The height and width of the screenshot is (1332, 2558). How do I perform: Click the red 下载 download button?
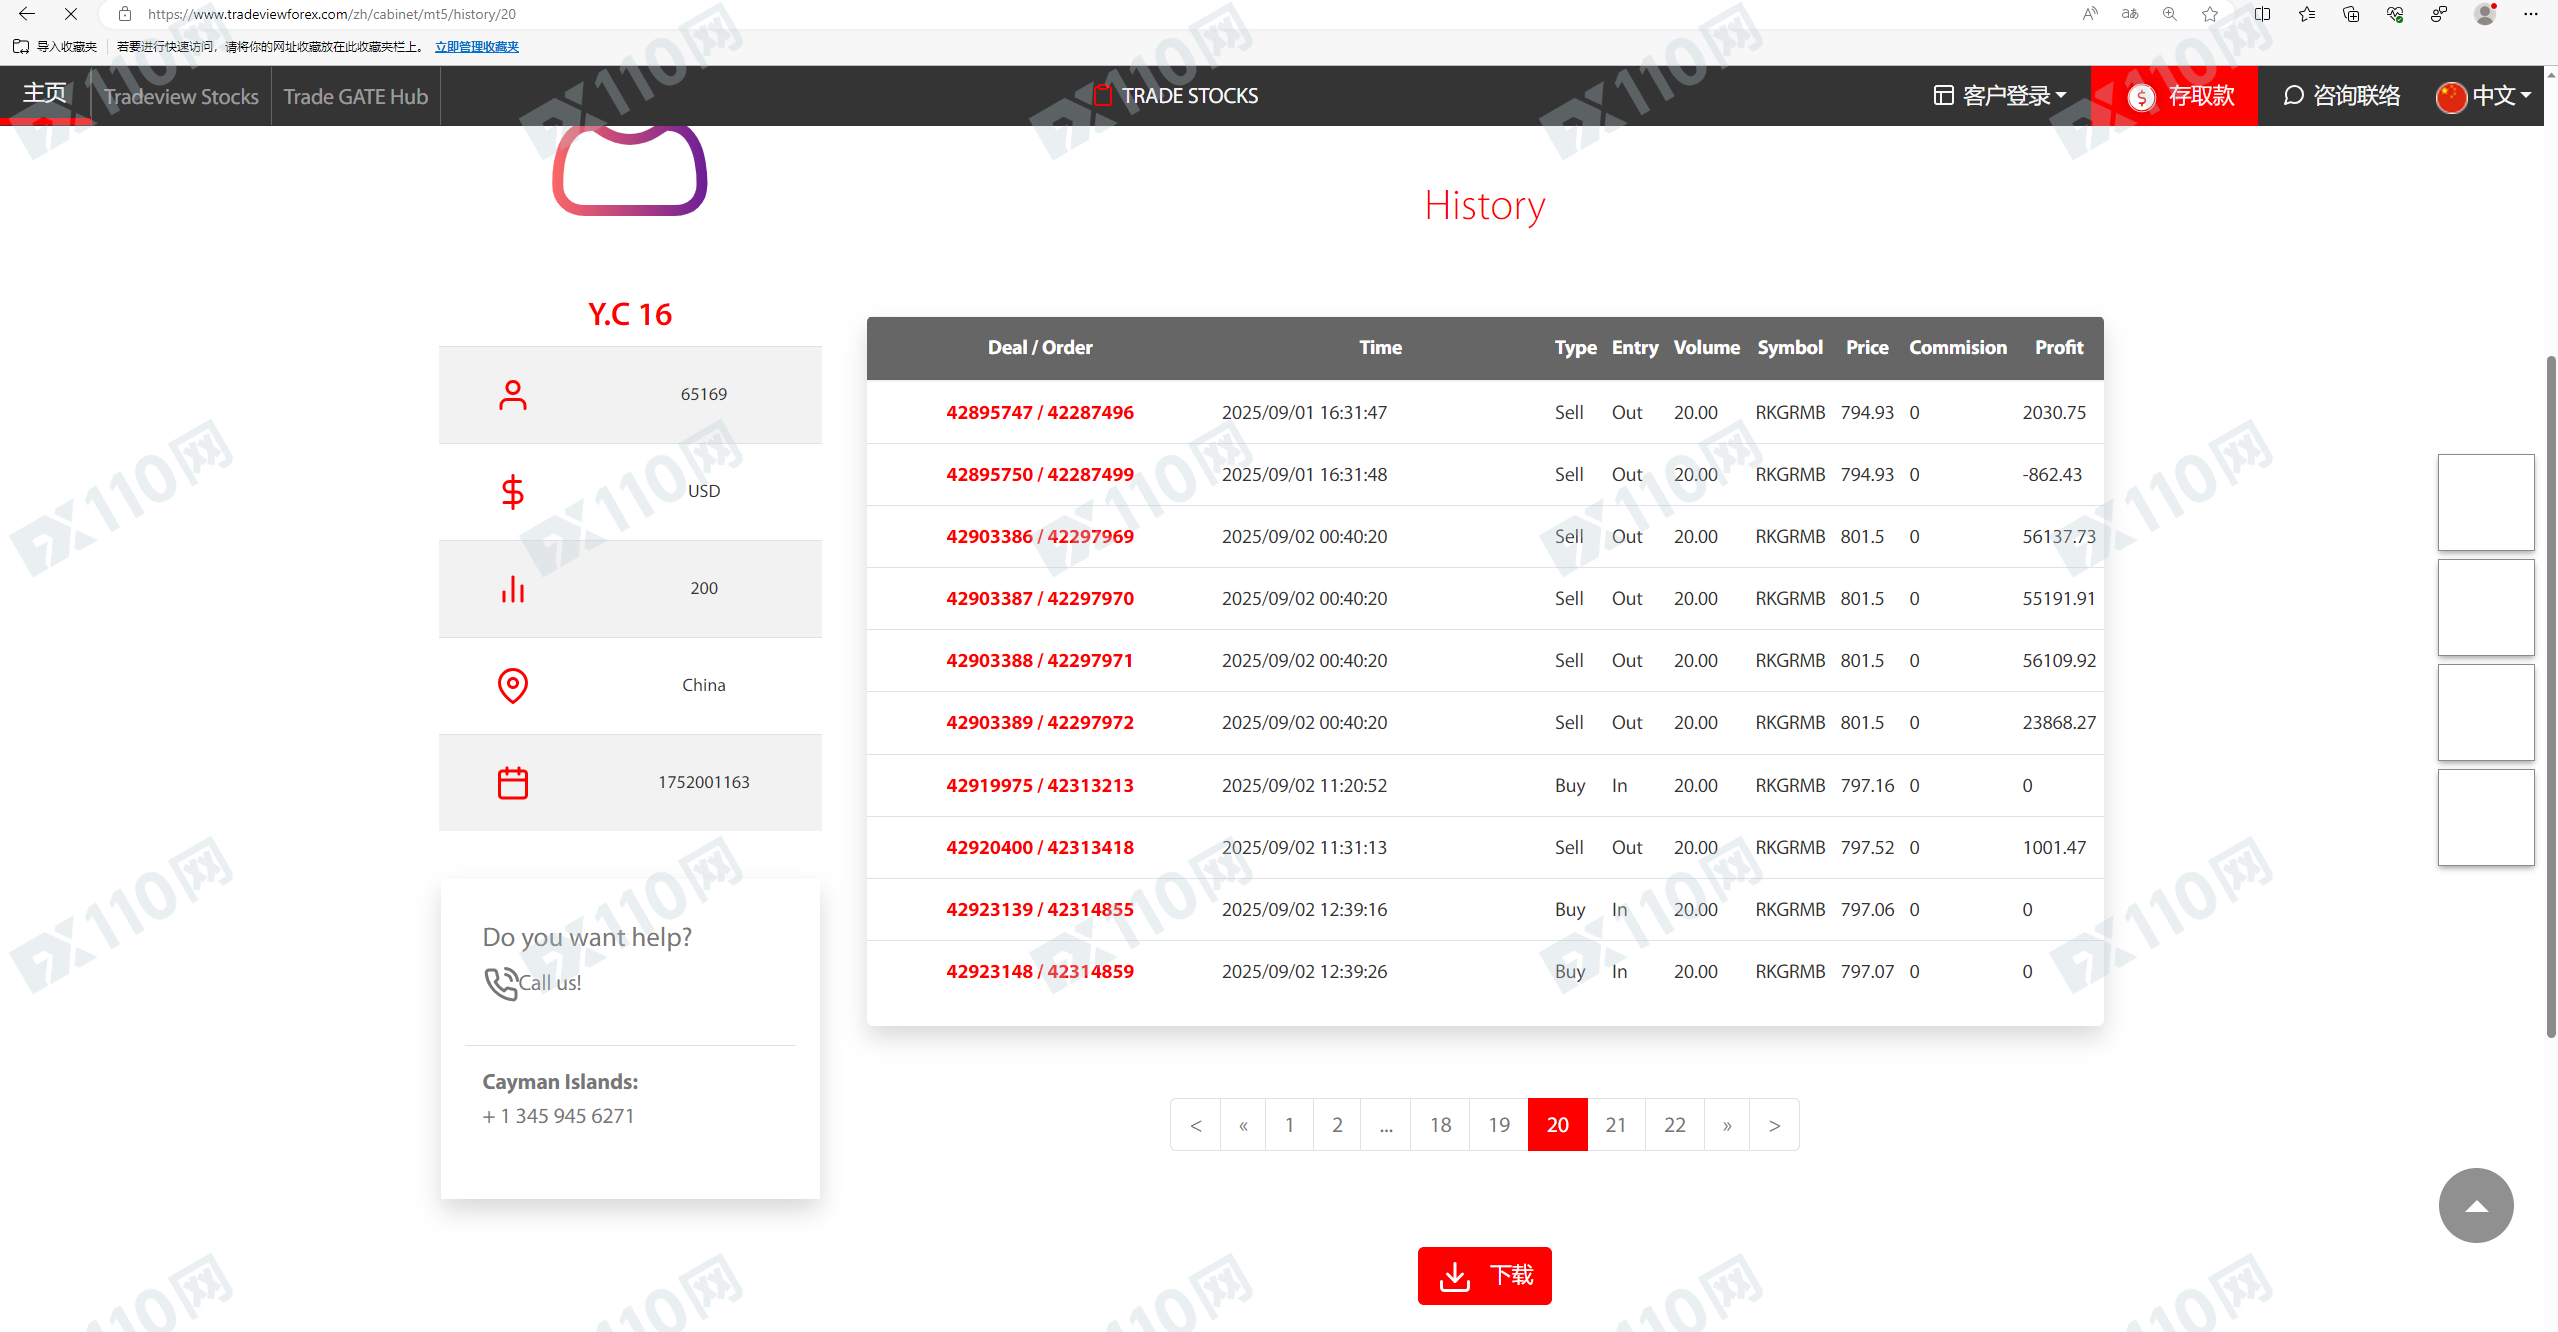(1484, 1275)
